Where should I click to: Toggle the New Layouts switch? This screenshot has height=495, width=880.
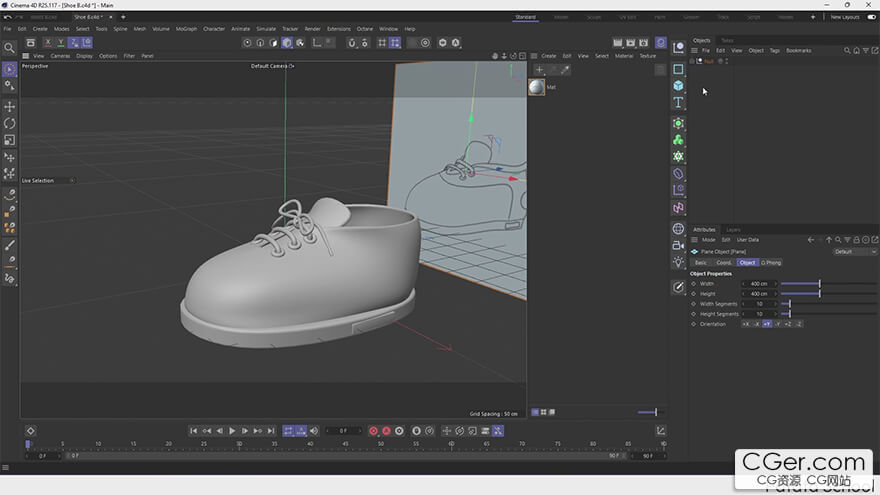coord(872,17)
